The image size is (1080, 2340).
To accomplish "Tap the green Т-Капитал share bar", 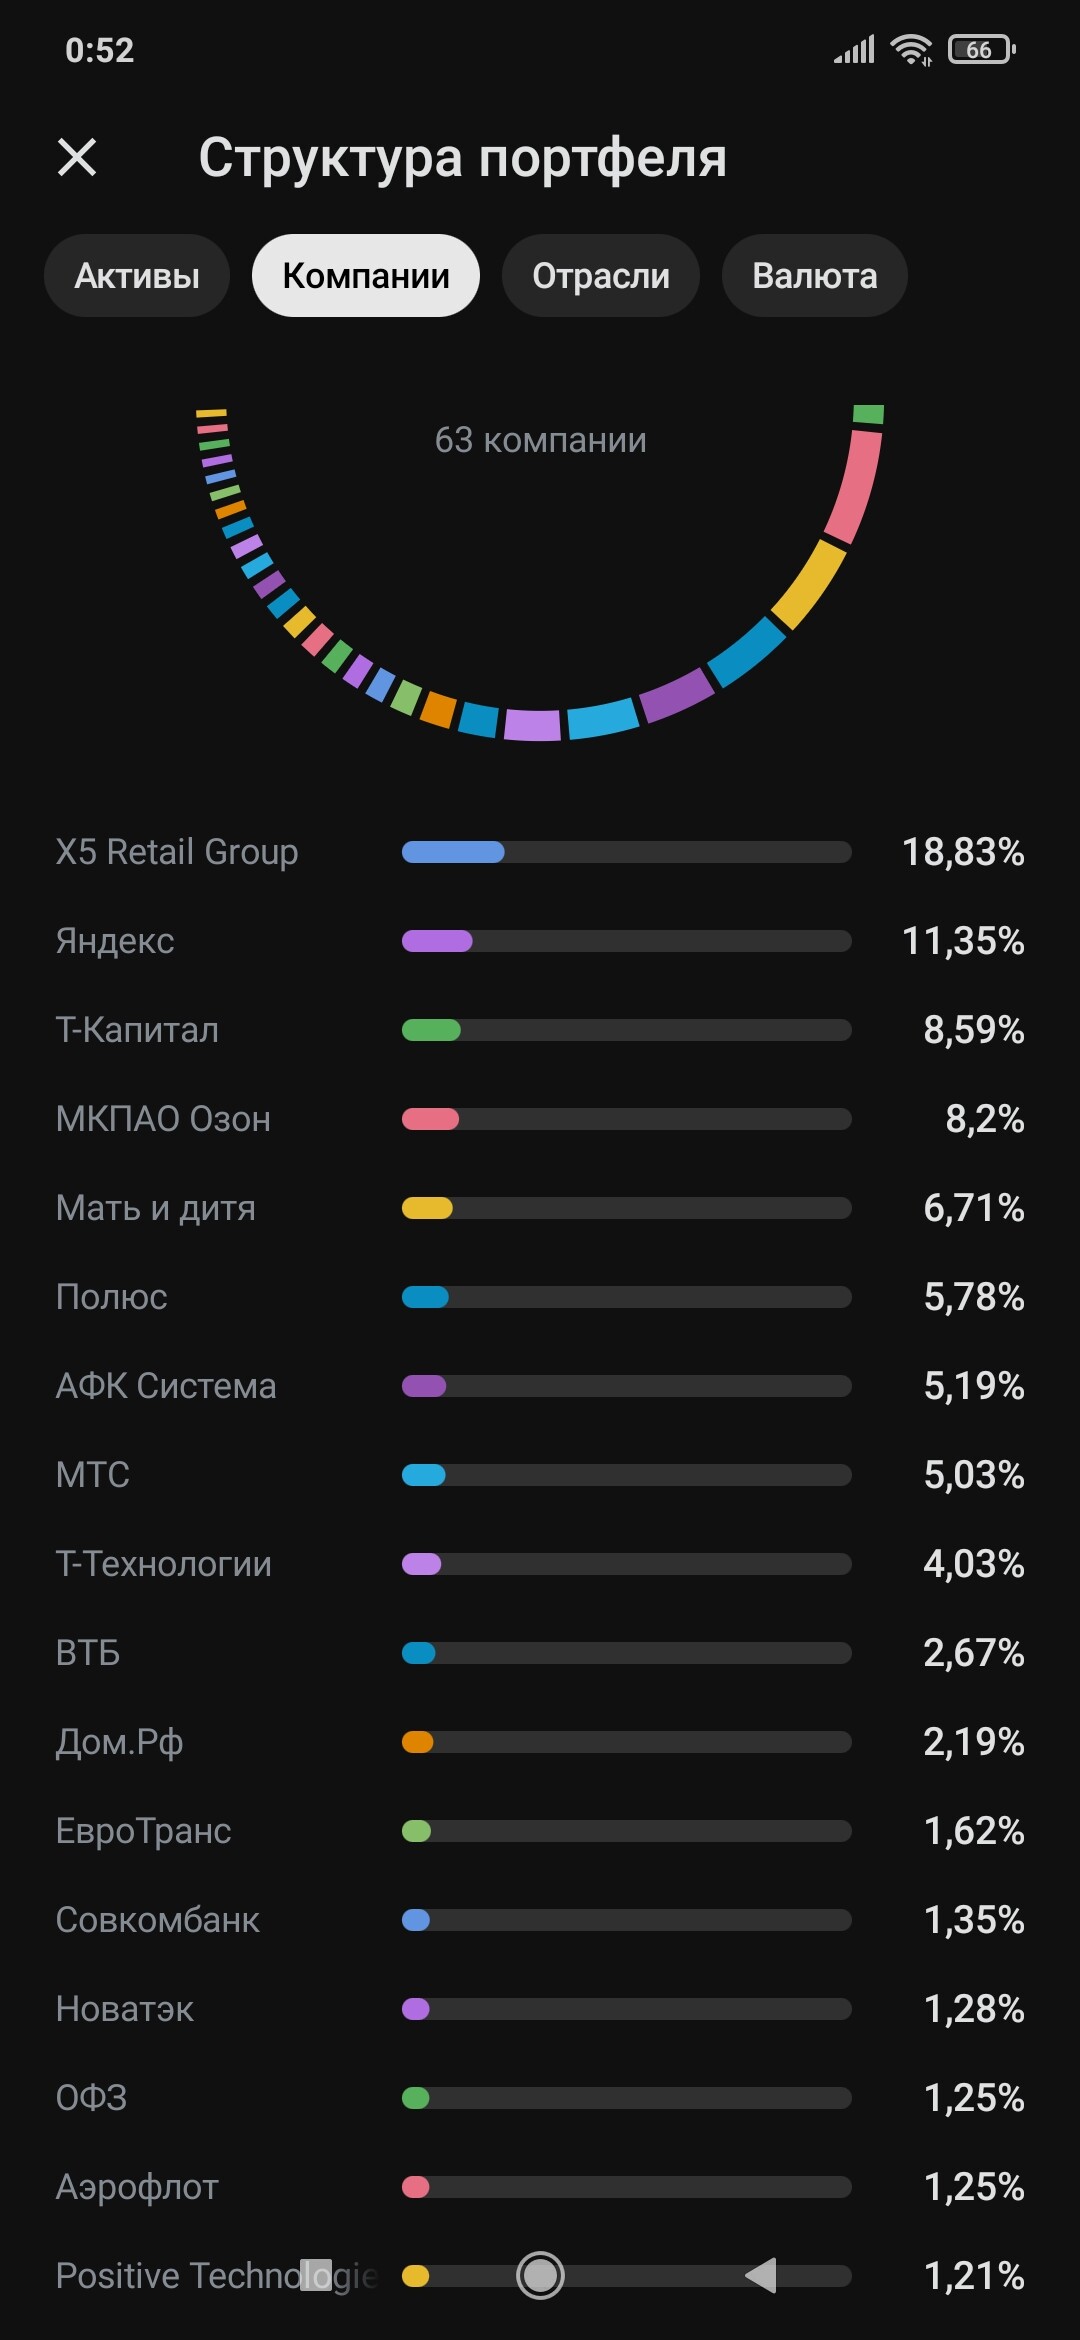I will coord(432,1030).
